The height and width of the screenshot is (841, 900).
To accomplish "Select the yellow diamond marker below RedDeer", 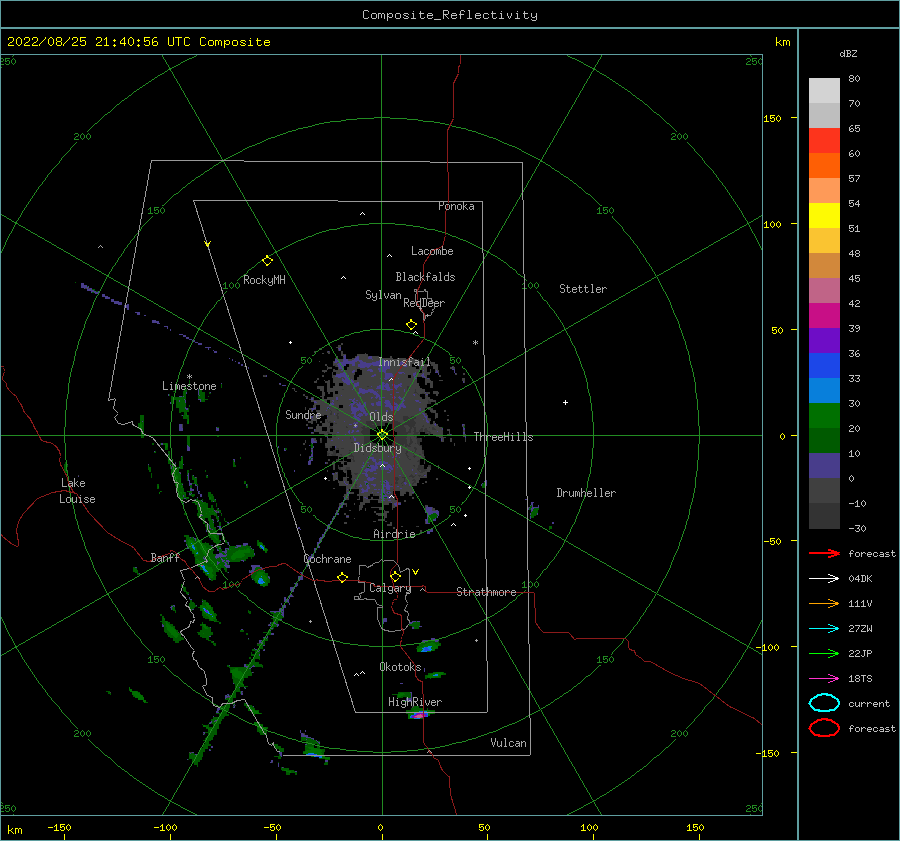I will click(411, 325).
